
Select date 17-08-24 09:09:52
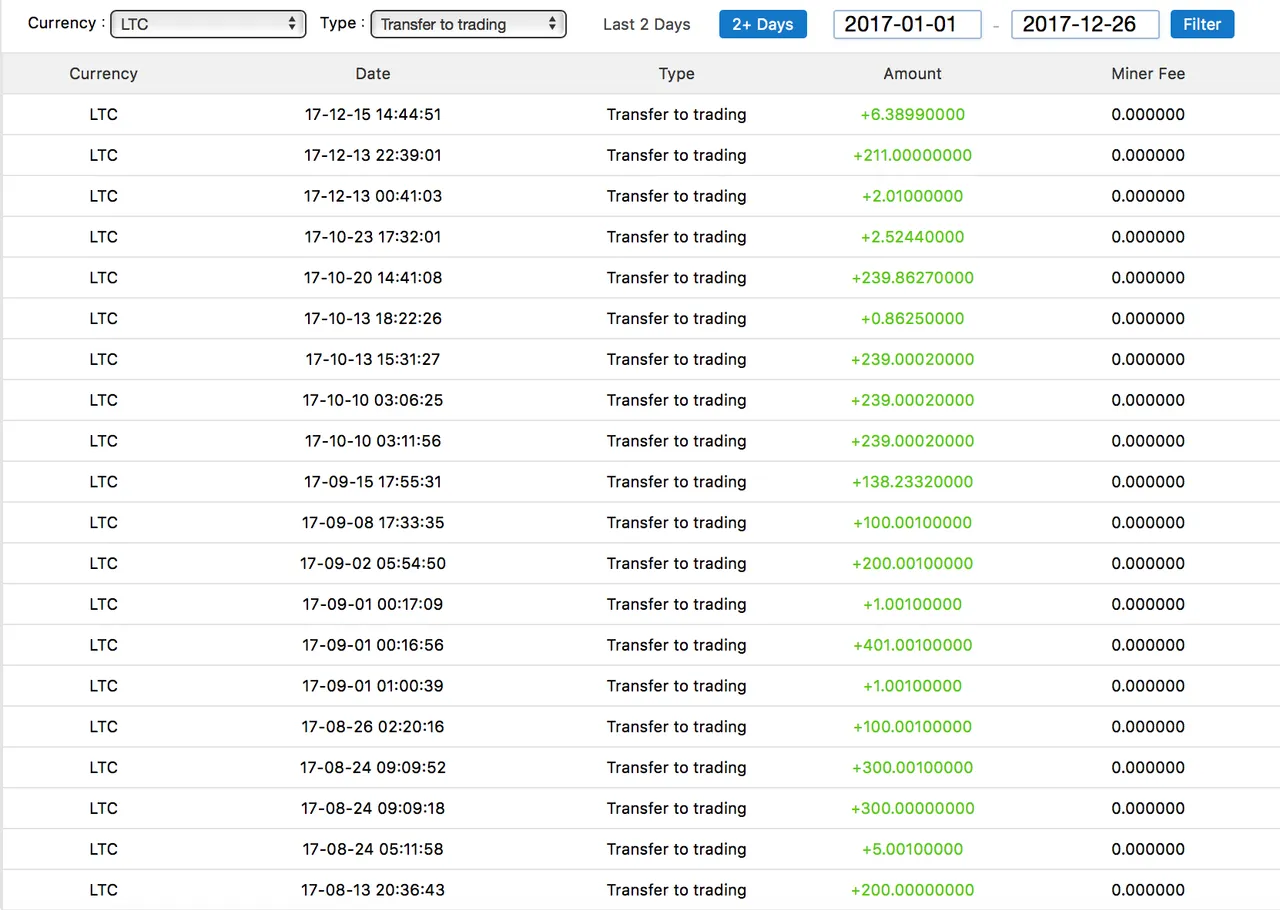[x=373, y=768]
